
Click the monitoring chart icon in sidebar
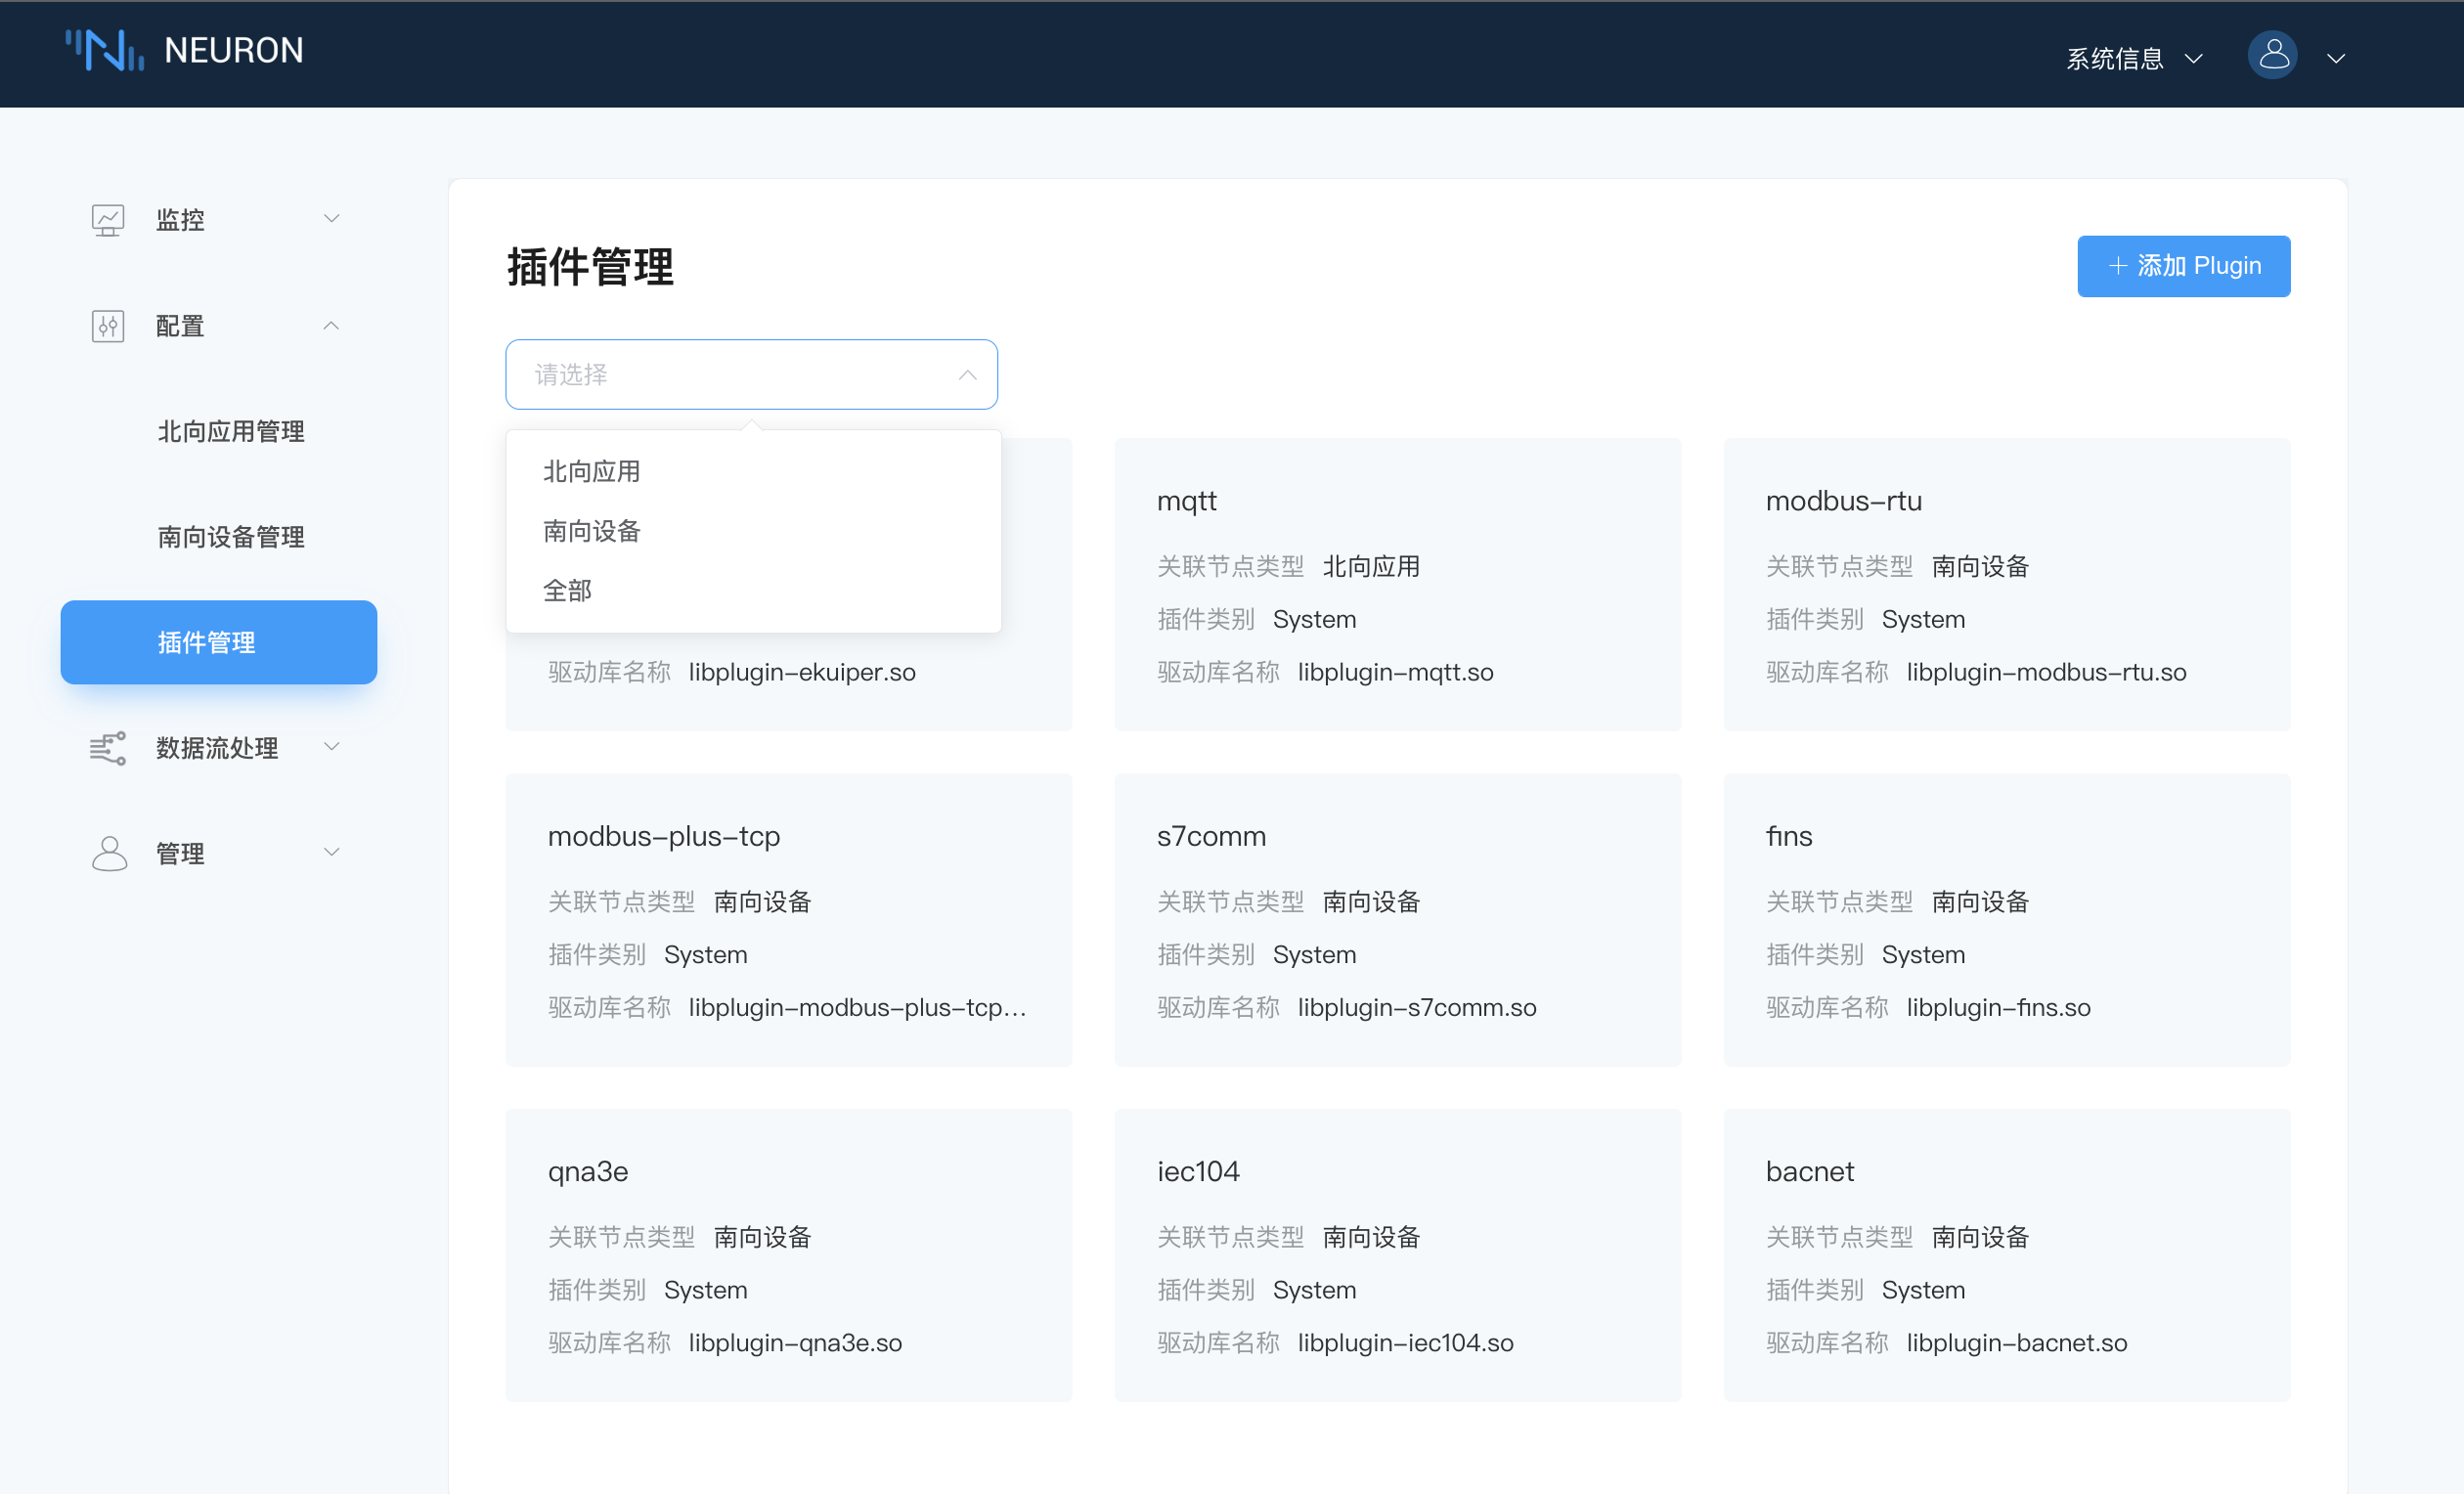pyautogui.click(x=108, y=219)
